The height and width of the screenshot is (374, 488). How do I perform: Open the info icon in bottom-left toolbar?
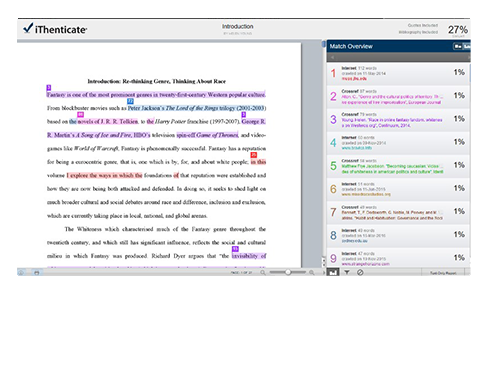click(21, 273)
